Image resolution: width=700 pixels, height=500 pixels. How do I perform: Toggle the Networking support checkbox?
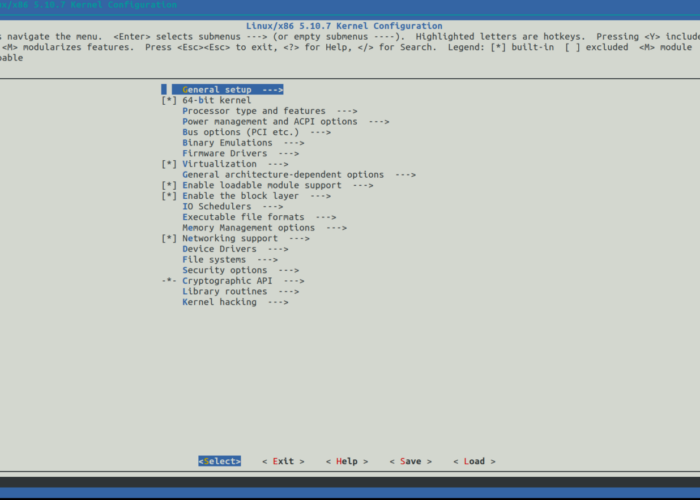(168, 239)
